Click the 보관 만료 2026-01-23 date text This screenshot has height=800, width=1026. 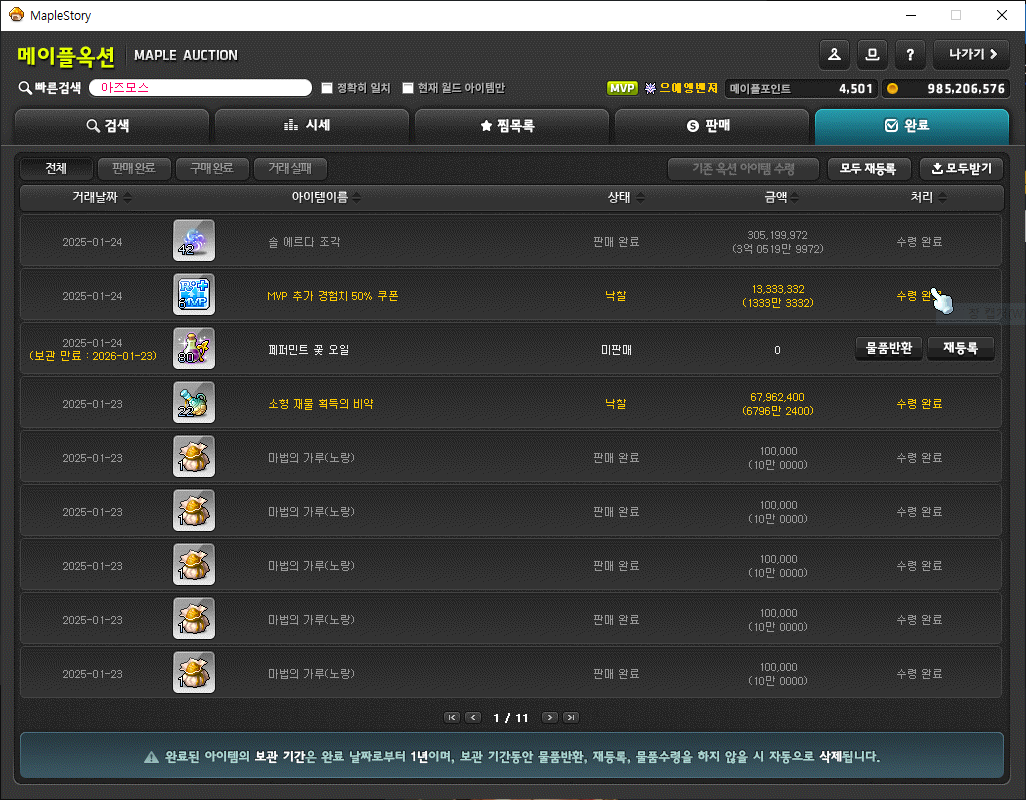(93, 357)
